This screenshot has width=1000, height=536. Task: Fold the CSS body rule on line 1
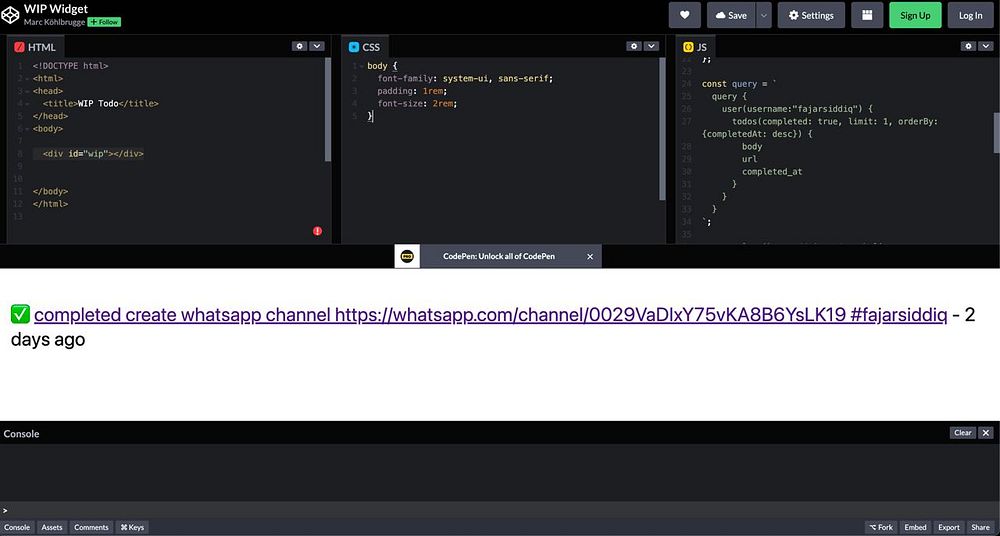tap(362, 66)
